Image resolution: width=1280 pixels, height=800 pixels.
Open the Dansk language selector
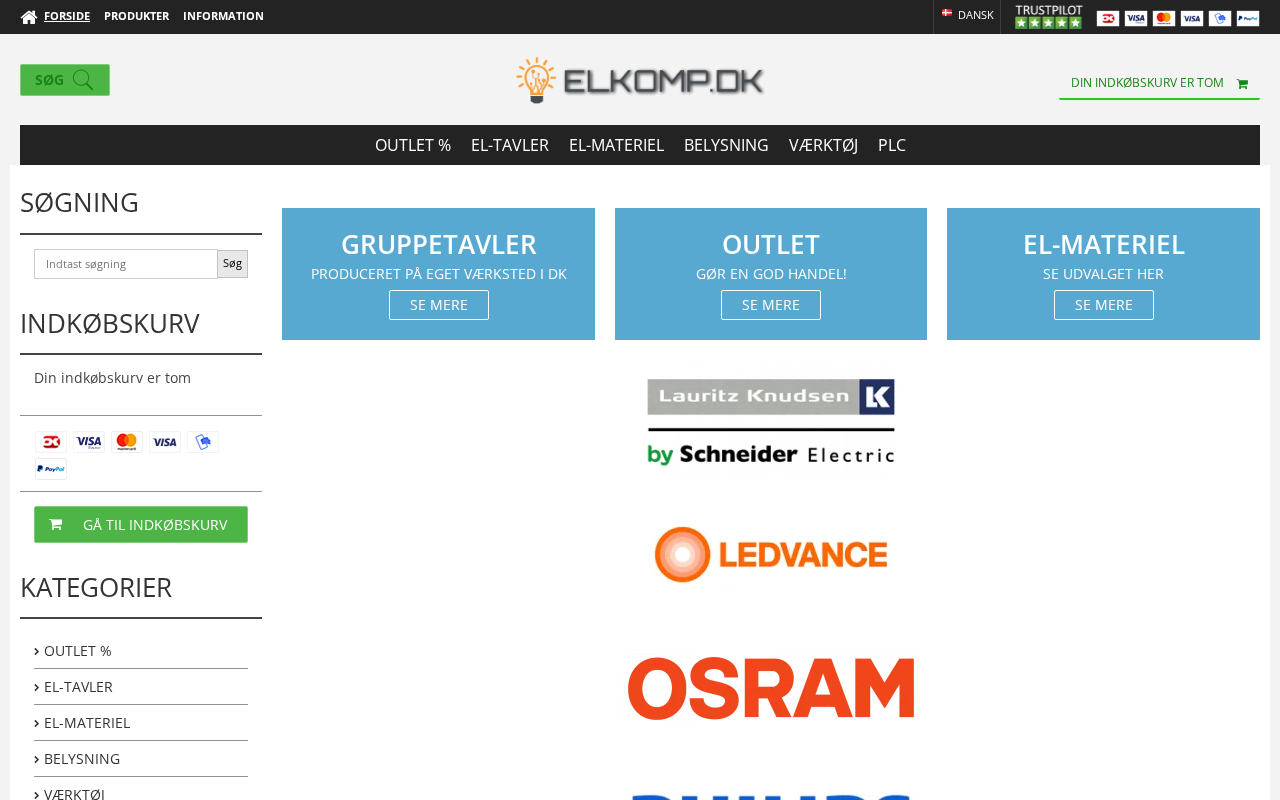click(x=967, y=15)
